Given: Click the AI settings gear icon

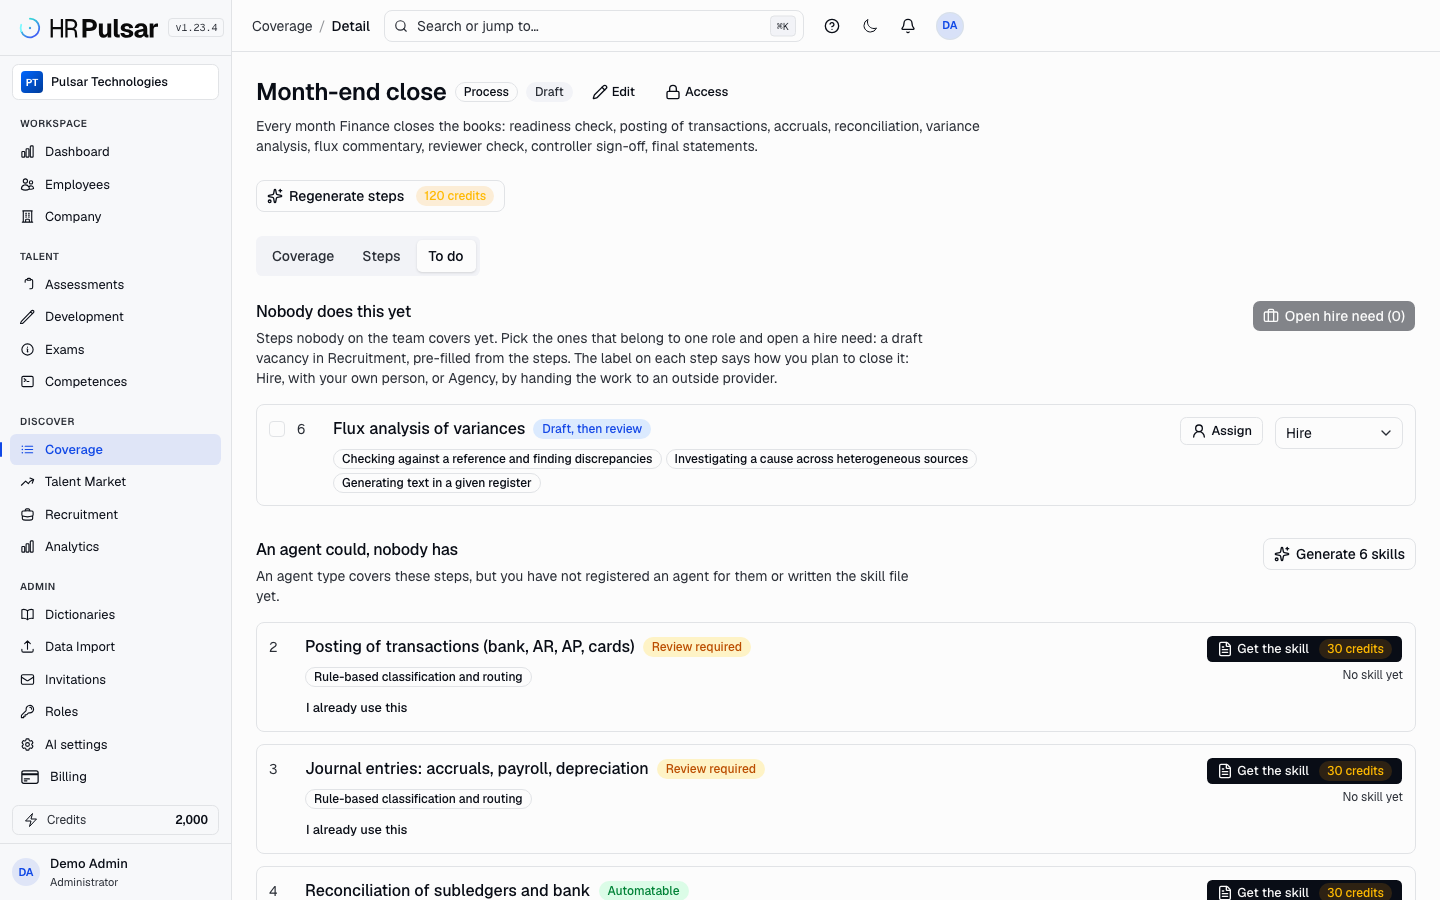Looking at the screenshot, I should coord(28,745).
